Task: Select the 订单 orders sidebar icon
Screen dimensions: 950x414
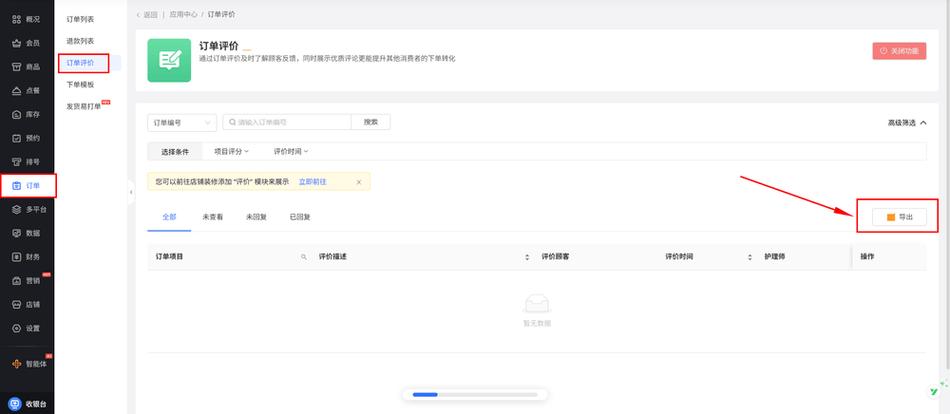Action: tap(17, 185)
